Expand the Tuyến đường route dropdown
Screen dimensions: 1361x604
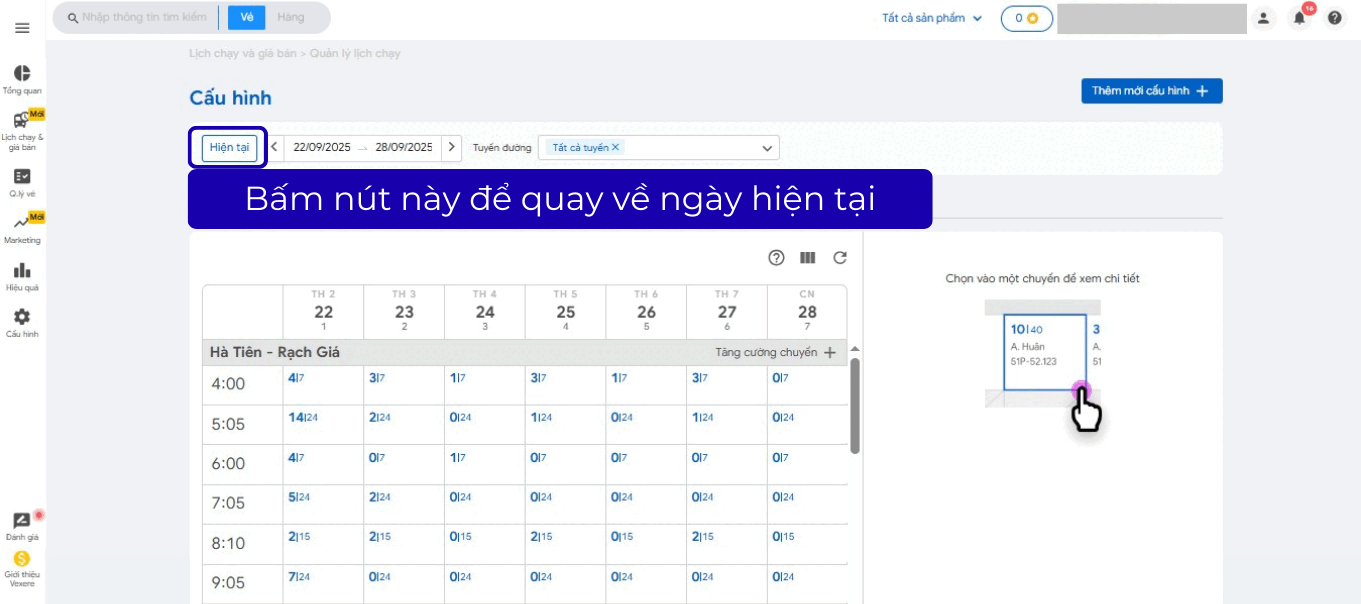pos(767,148)
